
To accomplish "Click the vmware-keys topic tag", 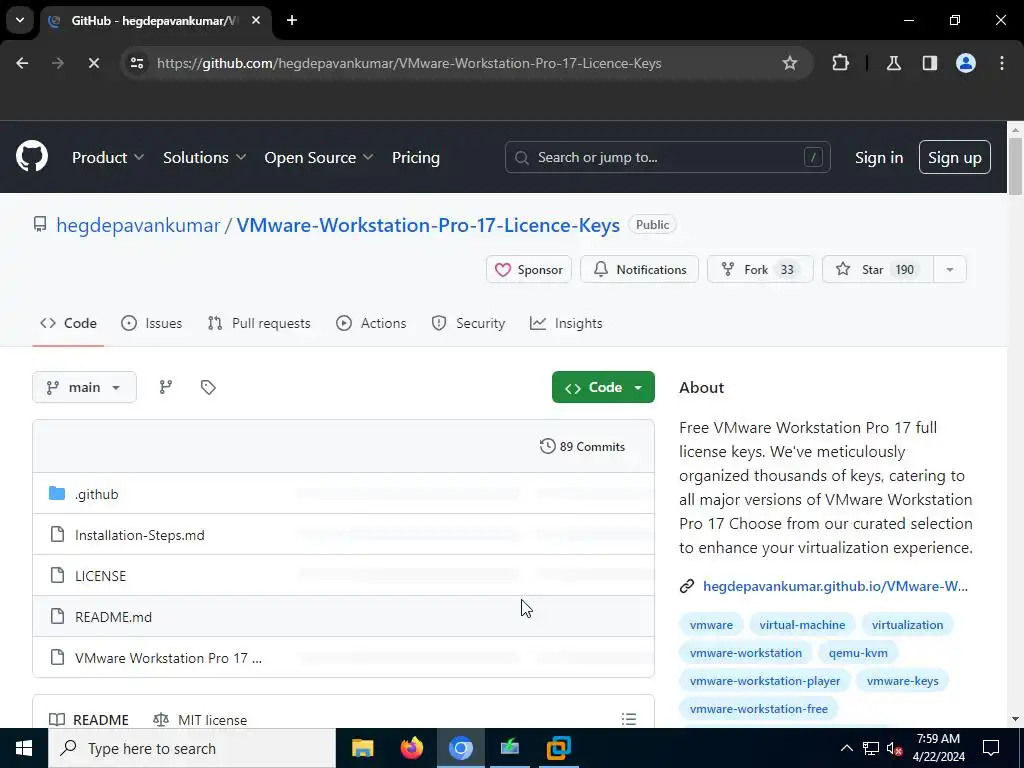I will pos(903,681).
